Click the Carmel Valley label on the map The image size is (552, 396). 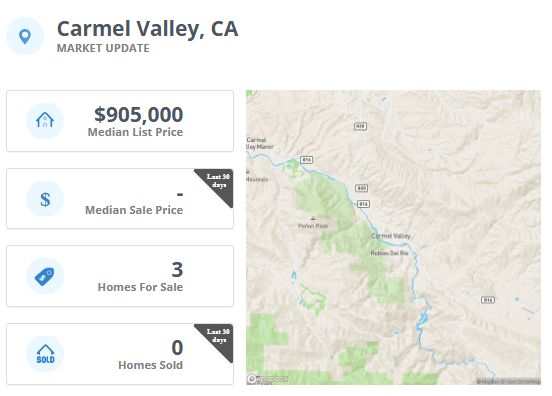coord(391,236)
